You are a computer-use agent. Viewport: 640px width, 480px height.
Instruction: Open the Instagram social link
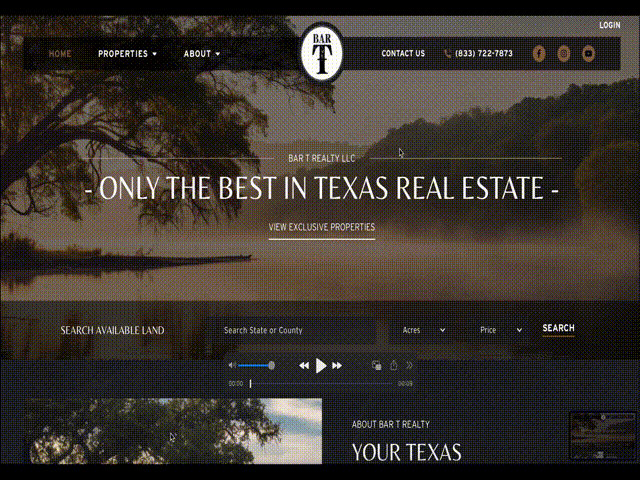click(564, 53)
